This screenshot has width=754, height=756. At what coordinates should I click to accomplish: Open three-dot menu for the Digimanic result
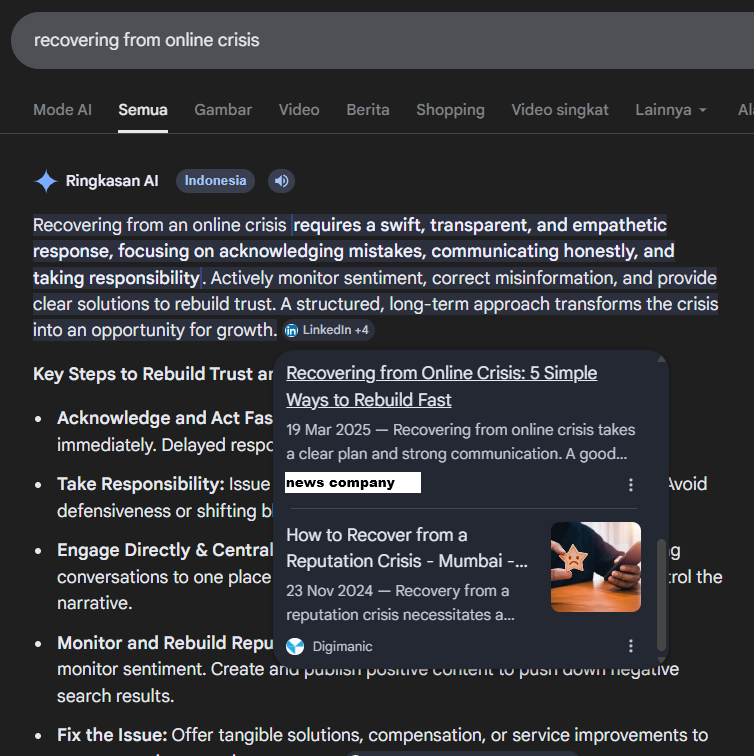pos(630,646)
